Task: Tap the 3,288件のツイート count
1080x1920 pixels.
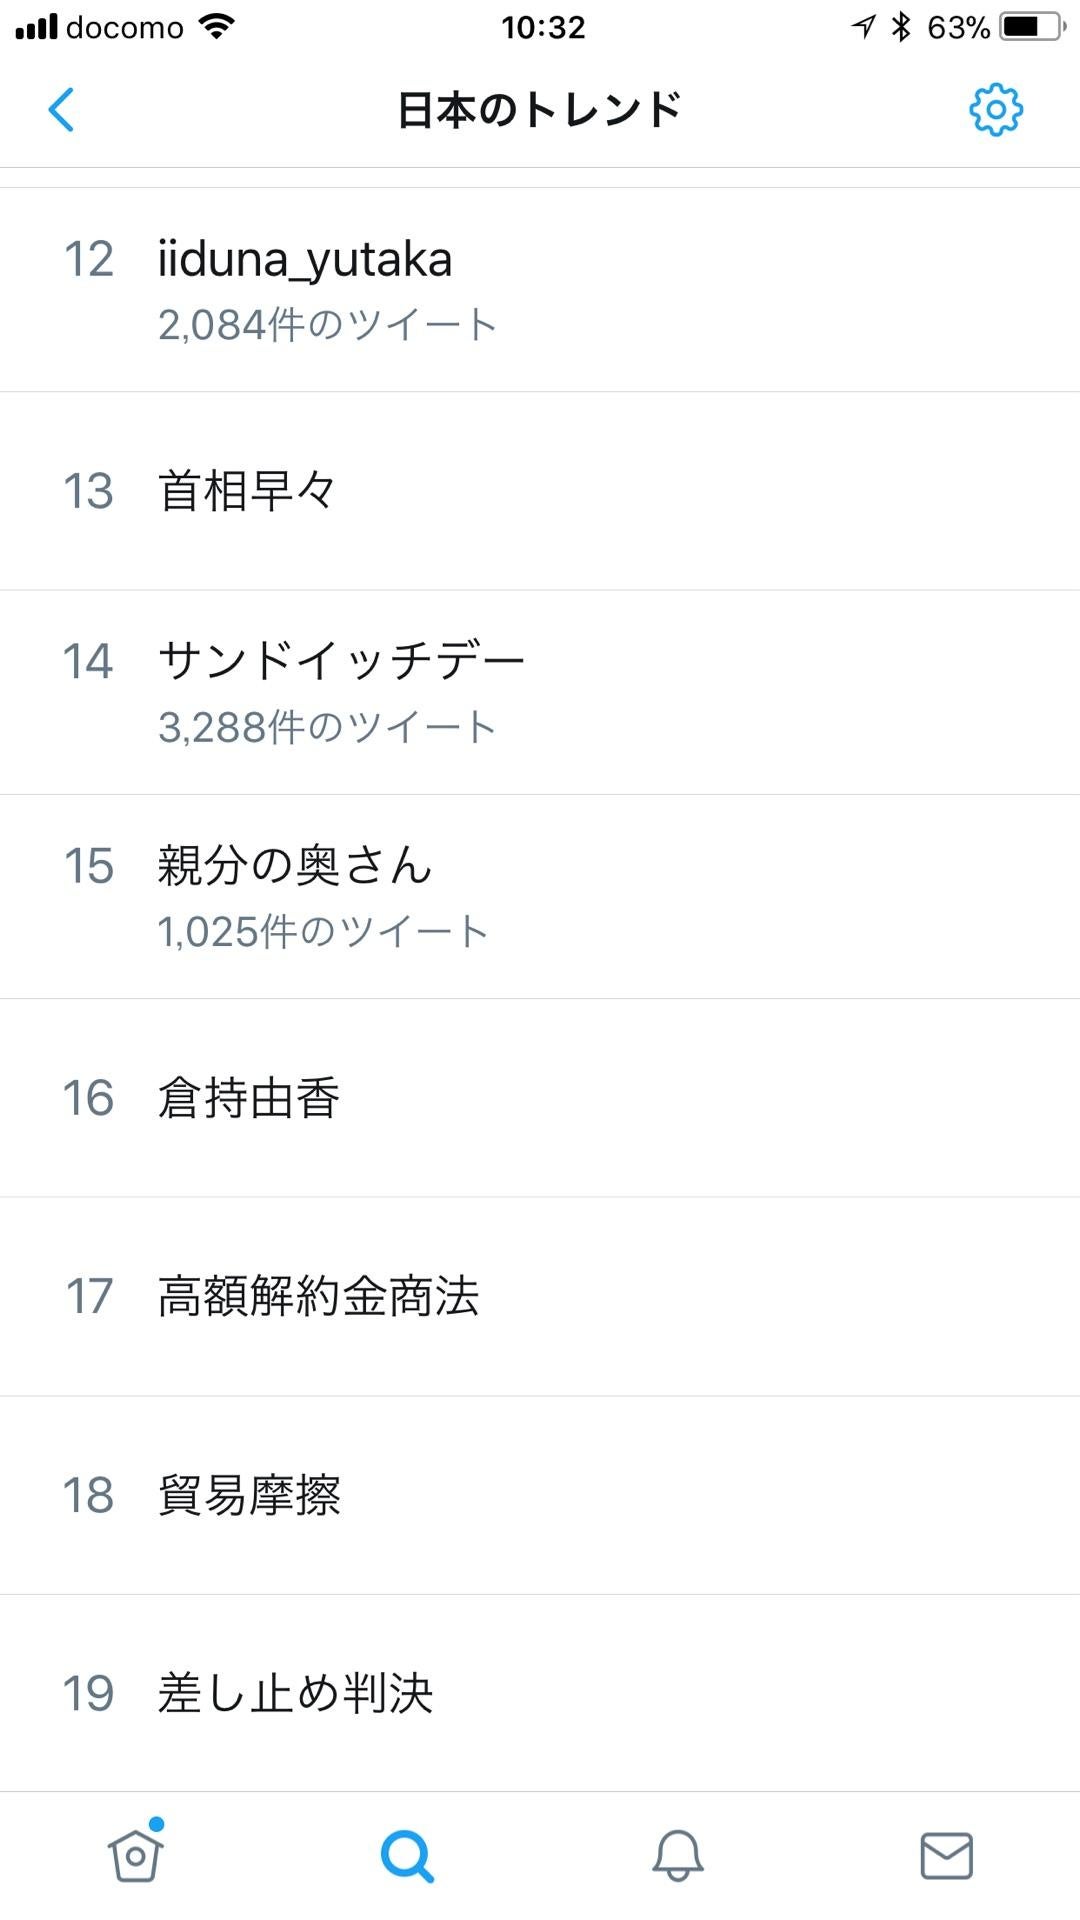Action: [x=327, y=727]
